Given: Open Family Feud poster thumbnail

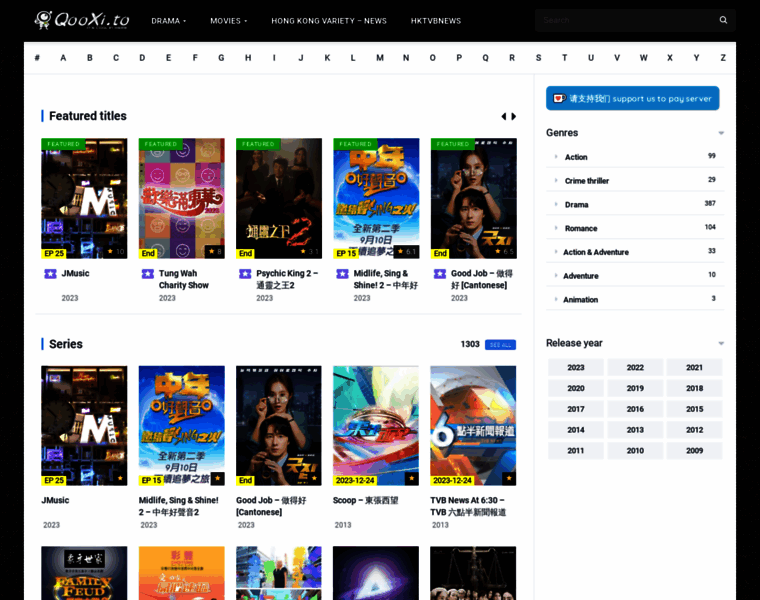Looking at the screenshot, I should 84,573.
